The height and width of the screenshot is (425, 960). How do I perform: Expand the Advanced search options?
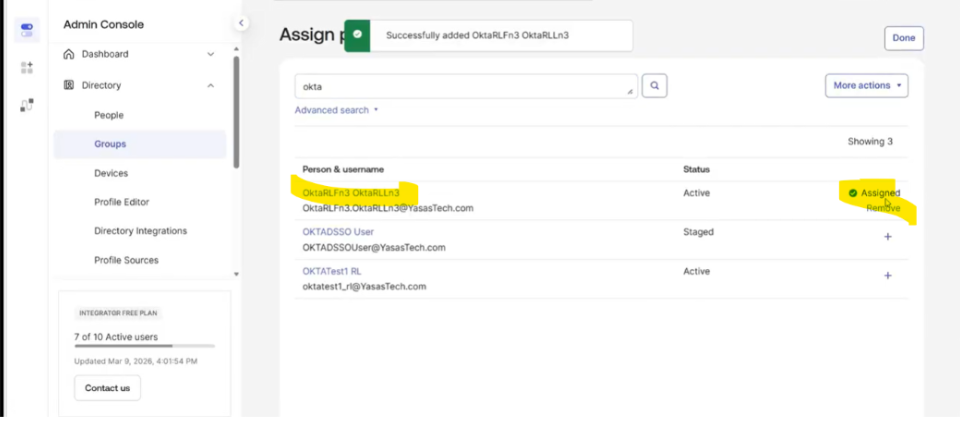(x=336, y=110)
